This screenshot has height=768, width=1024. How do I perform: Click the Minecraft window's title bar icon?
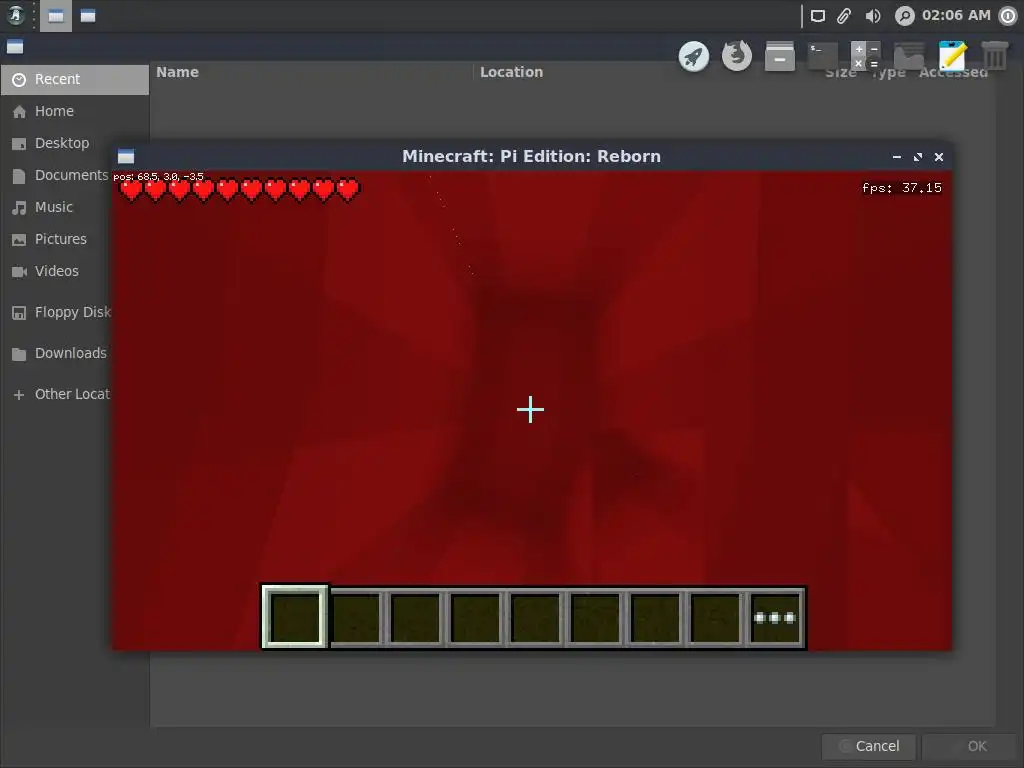point(126,156)
